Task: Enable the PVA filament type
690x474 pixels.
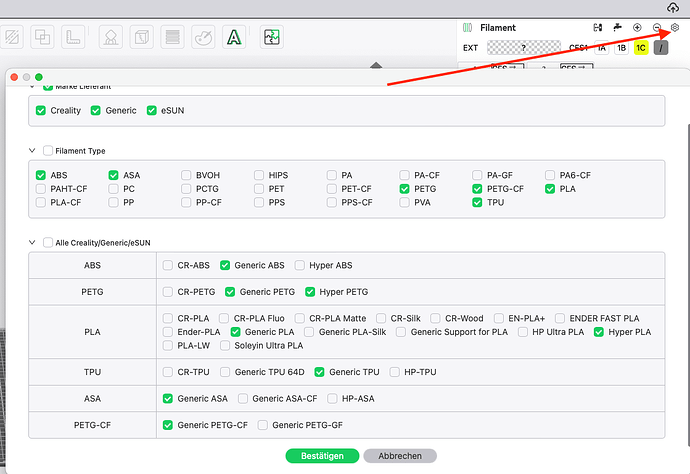Action: click(404, 202)
